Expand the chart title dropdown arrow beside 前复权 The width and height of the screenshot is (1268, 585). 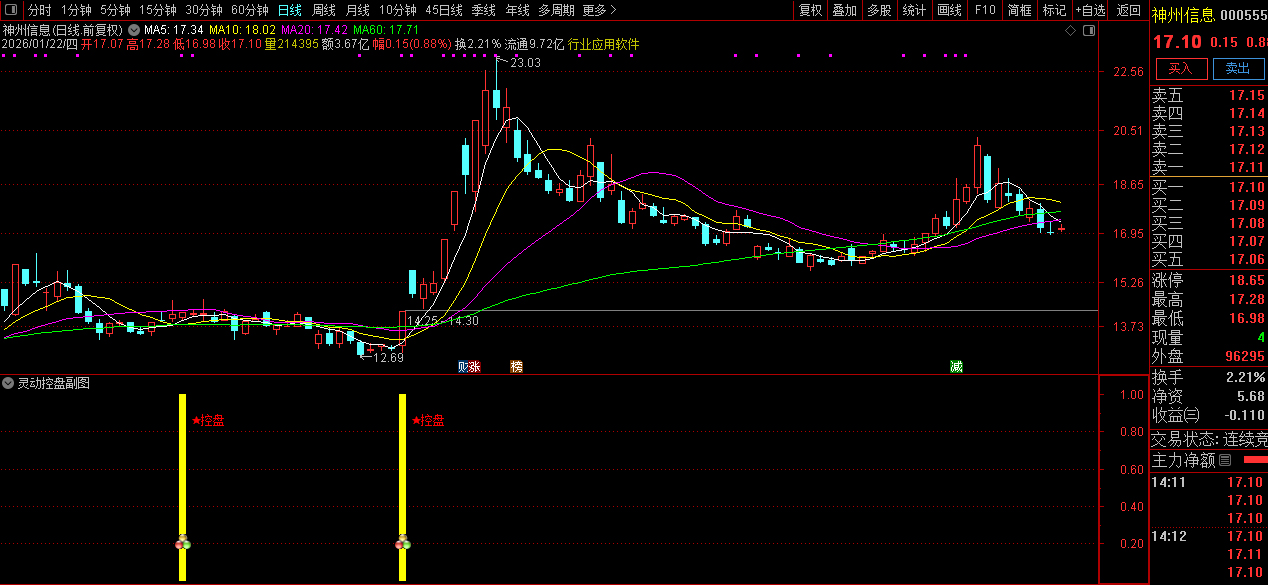pyautogui.click(x=133, y=30)
